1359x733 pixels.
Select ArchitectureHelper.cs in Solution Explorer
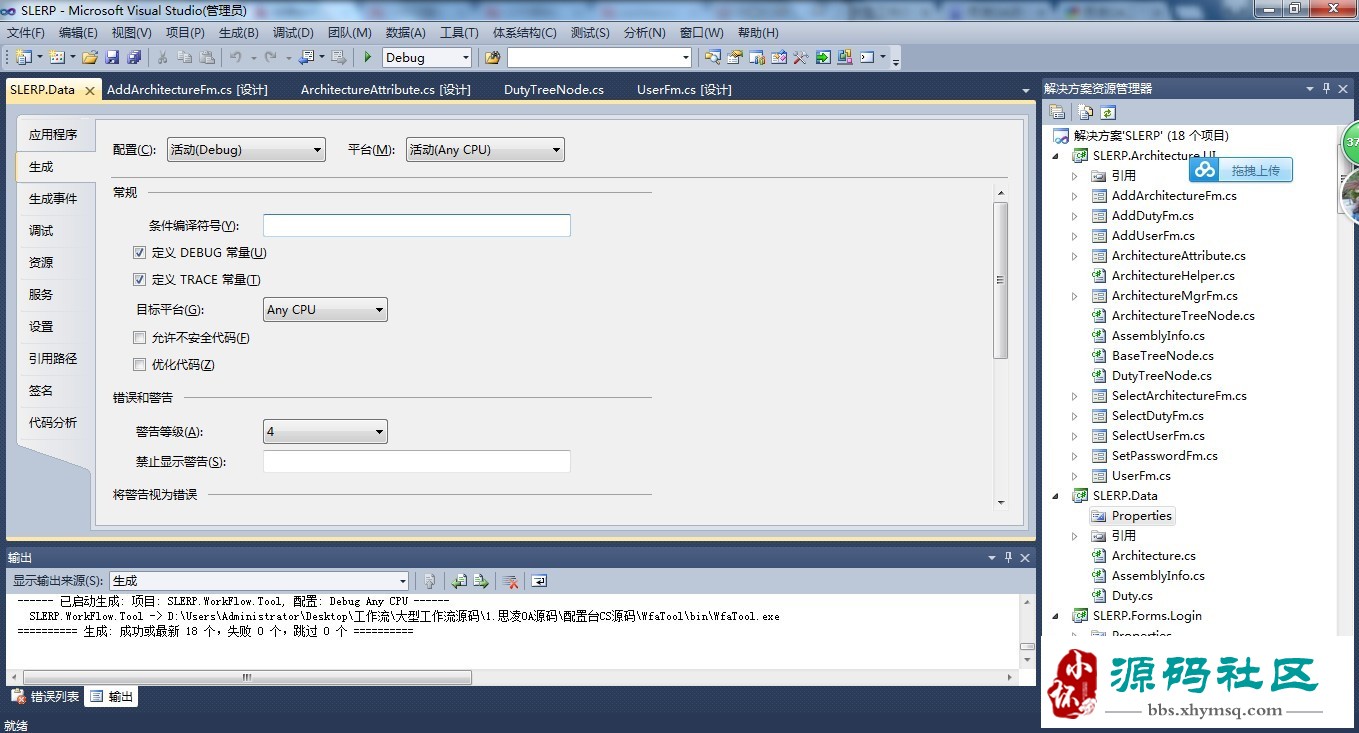click(x=1173, y=276)
